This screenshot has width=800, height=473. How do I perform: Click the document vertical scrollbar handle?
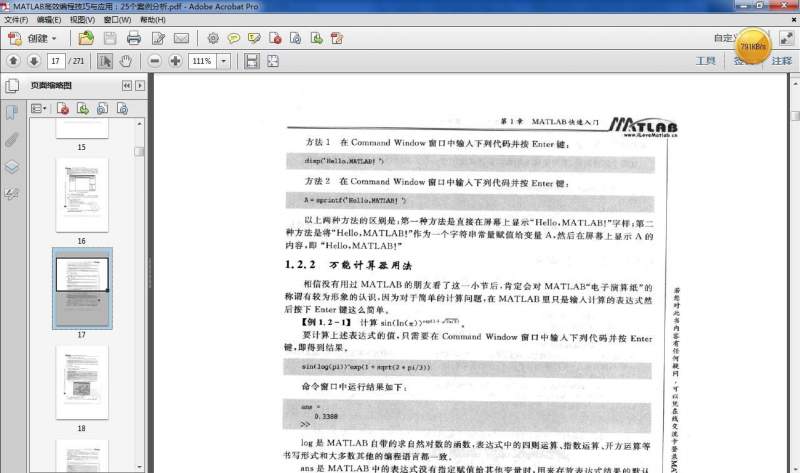click(x=795, y=116)
